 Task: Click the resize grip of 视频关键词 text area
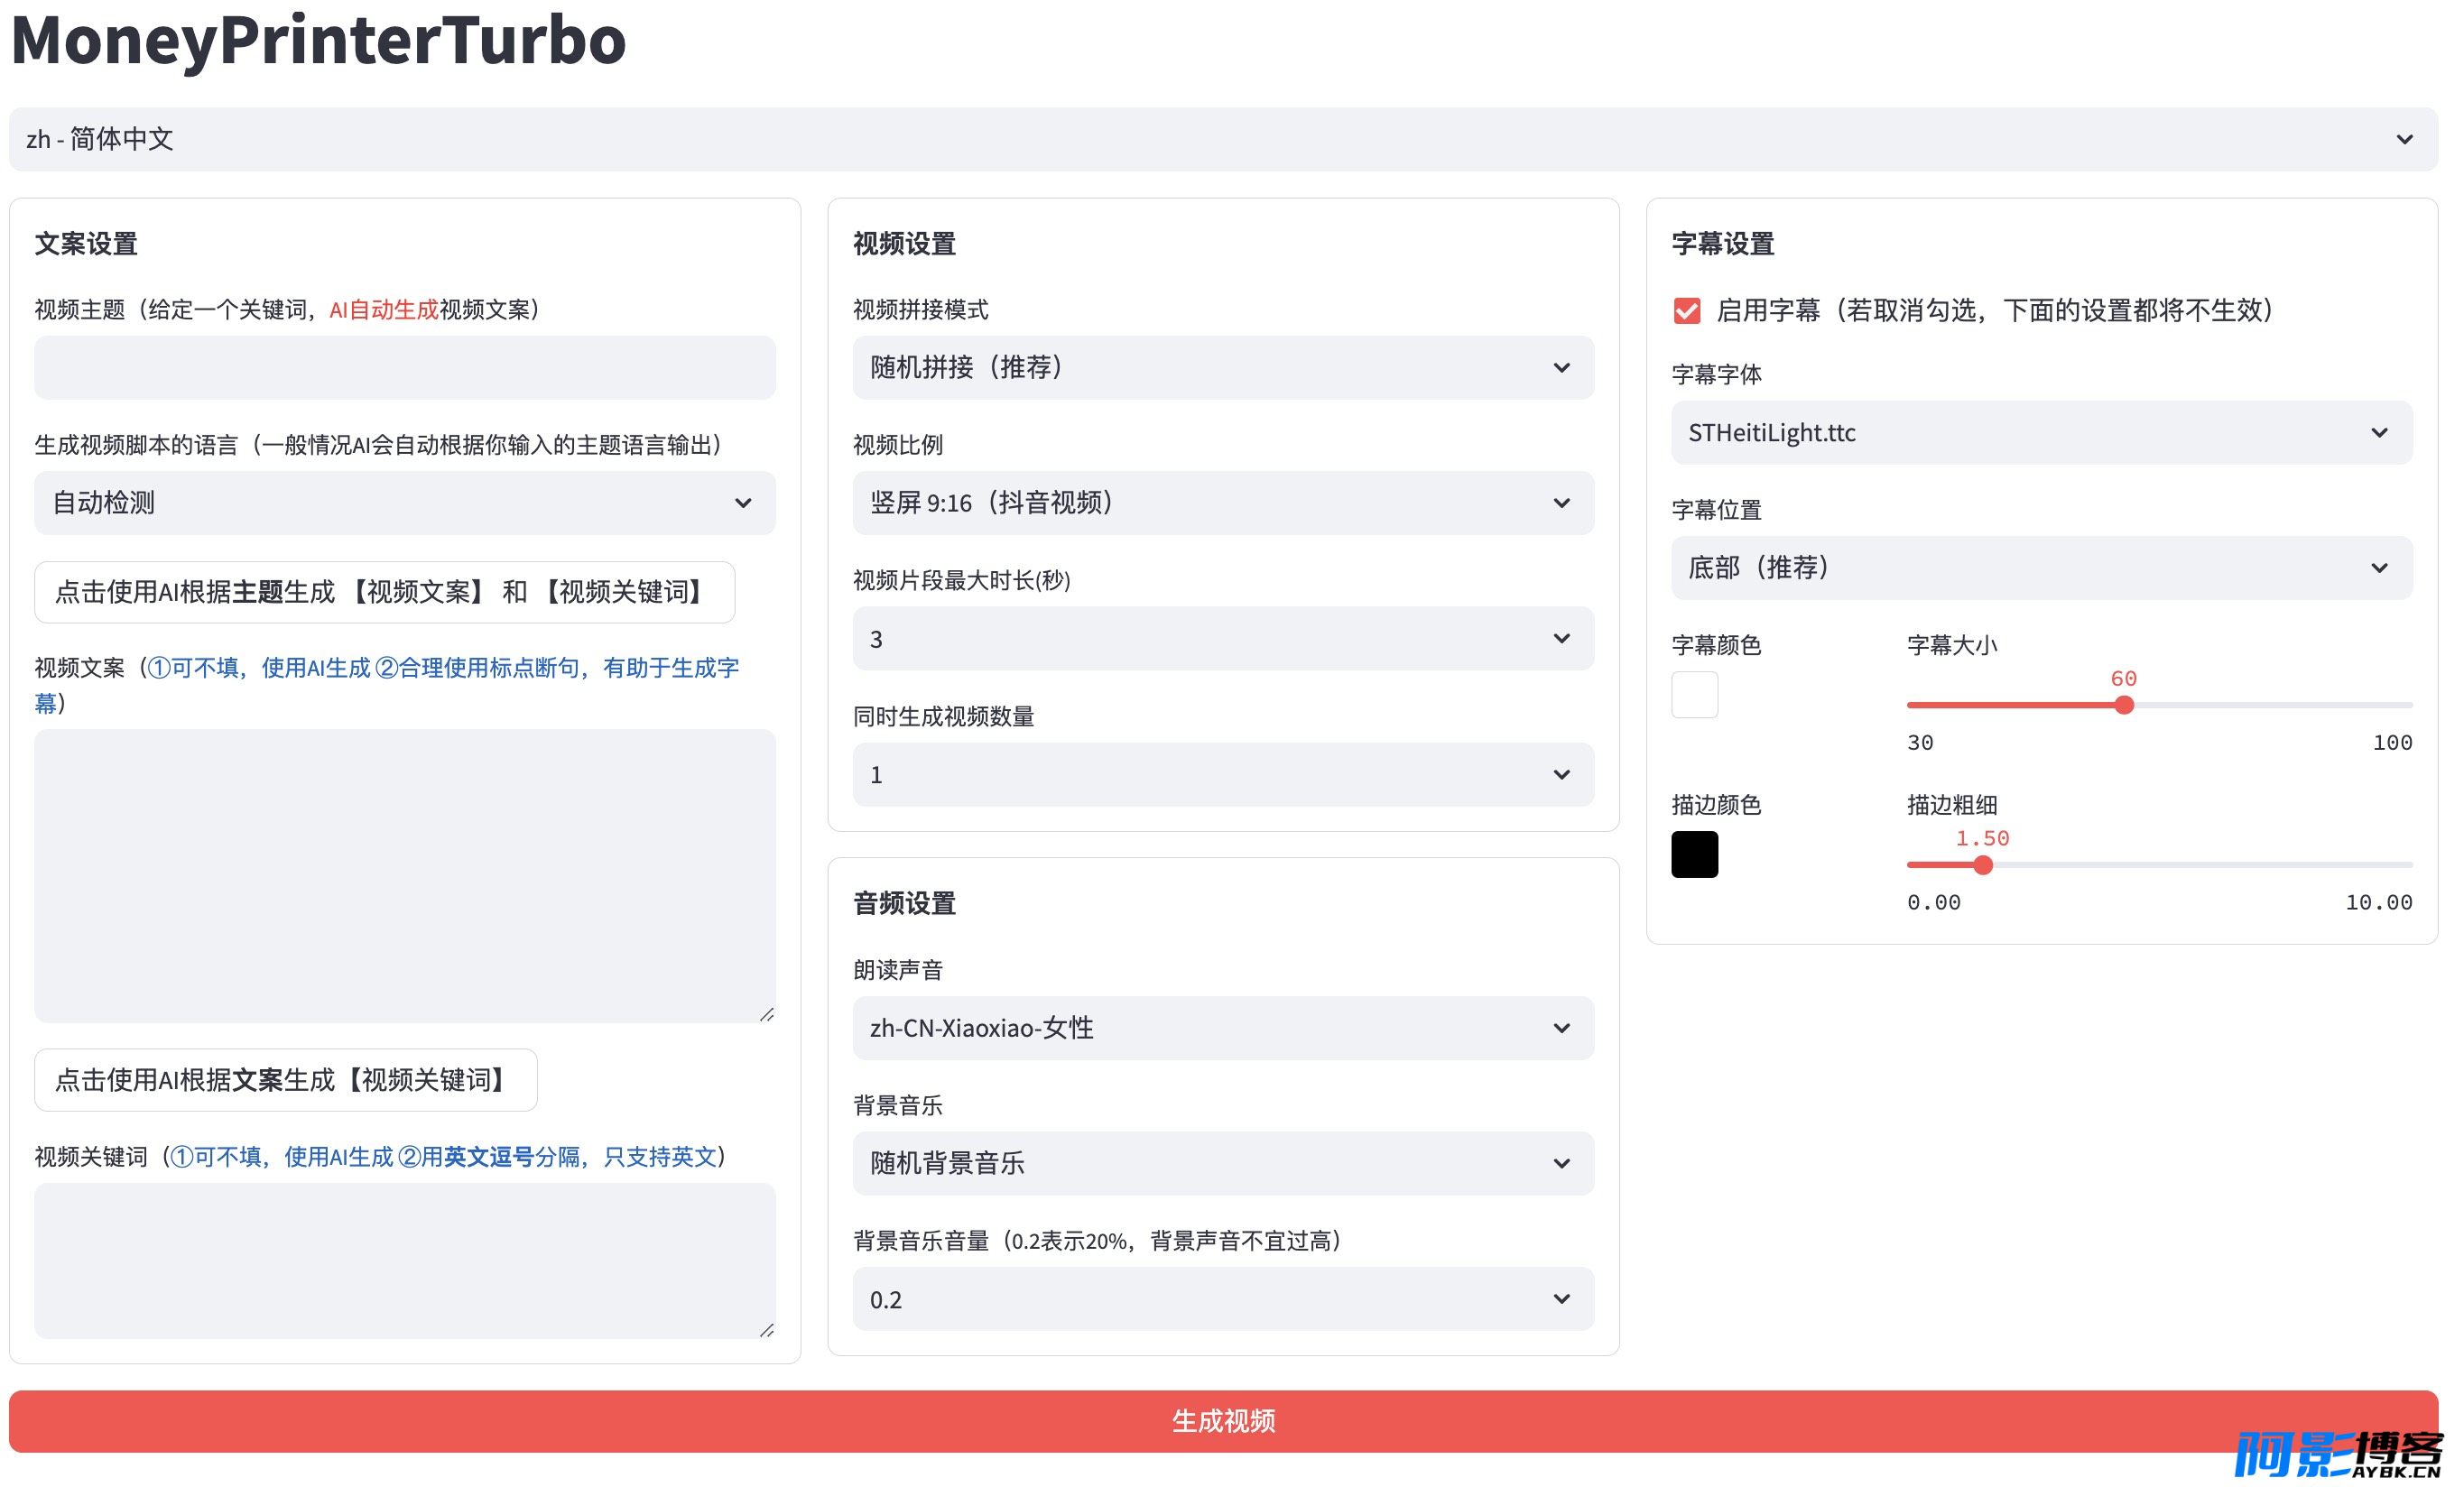point(767,1330)
